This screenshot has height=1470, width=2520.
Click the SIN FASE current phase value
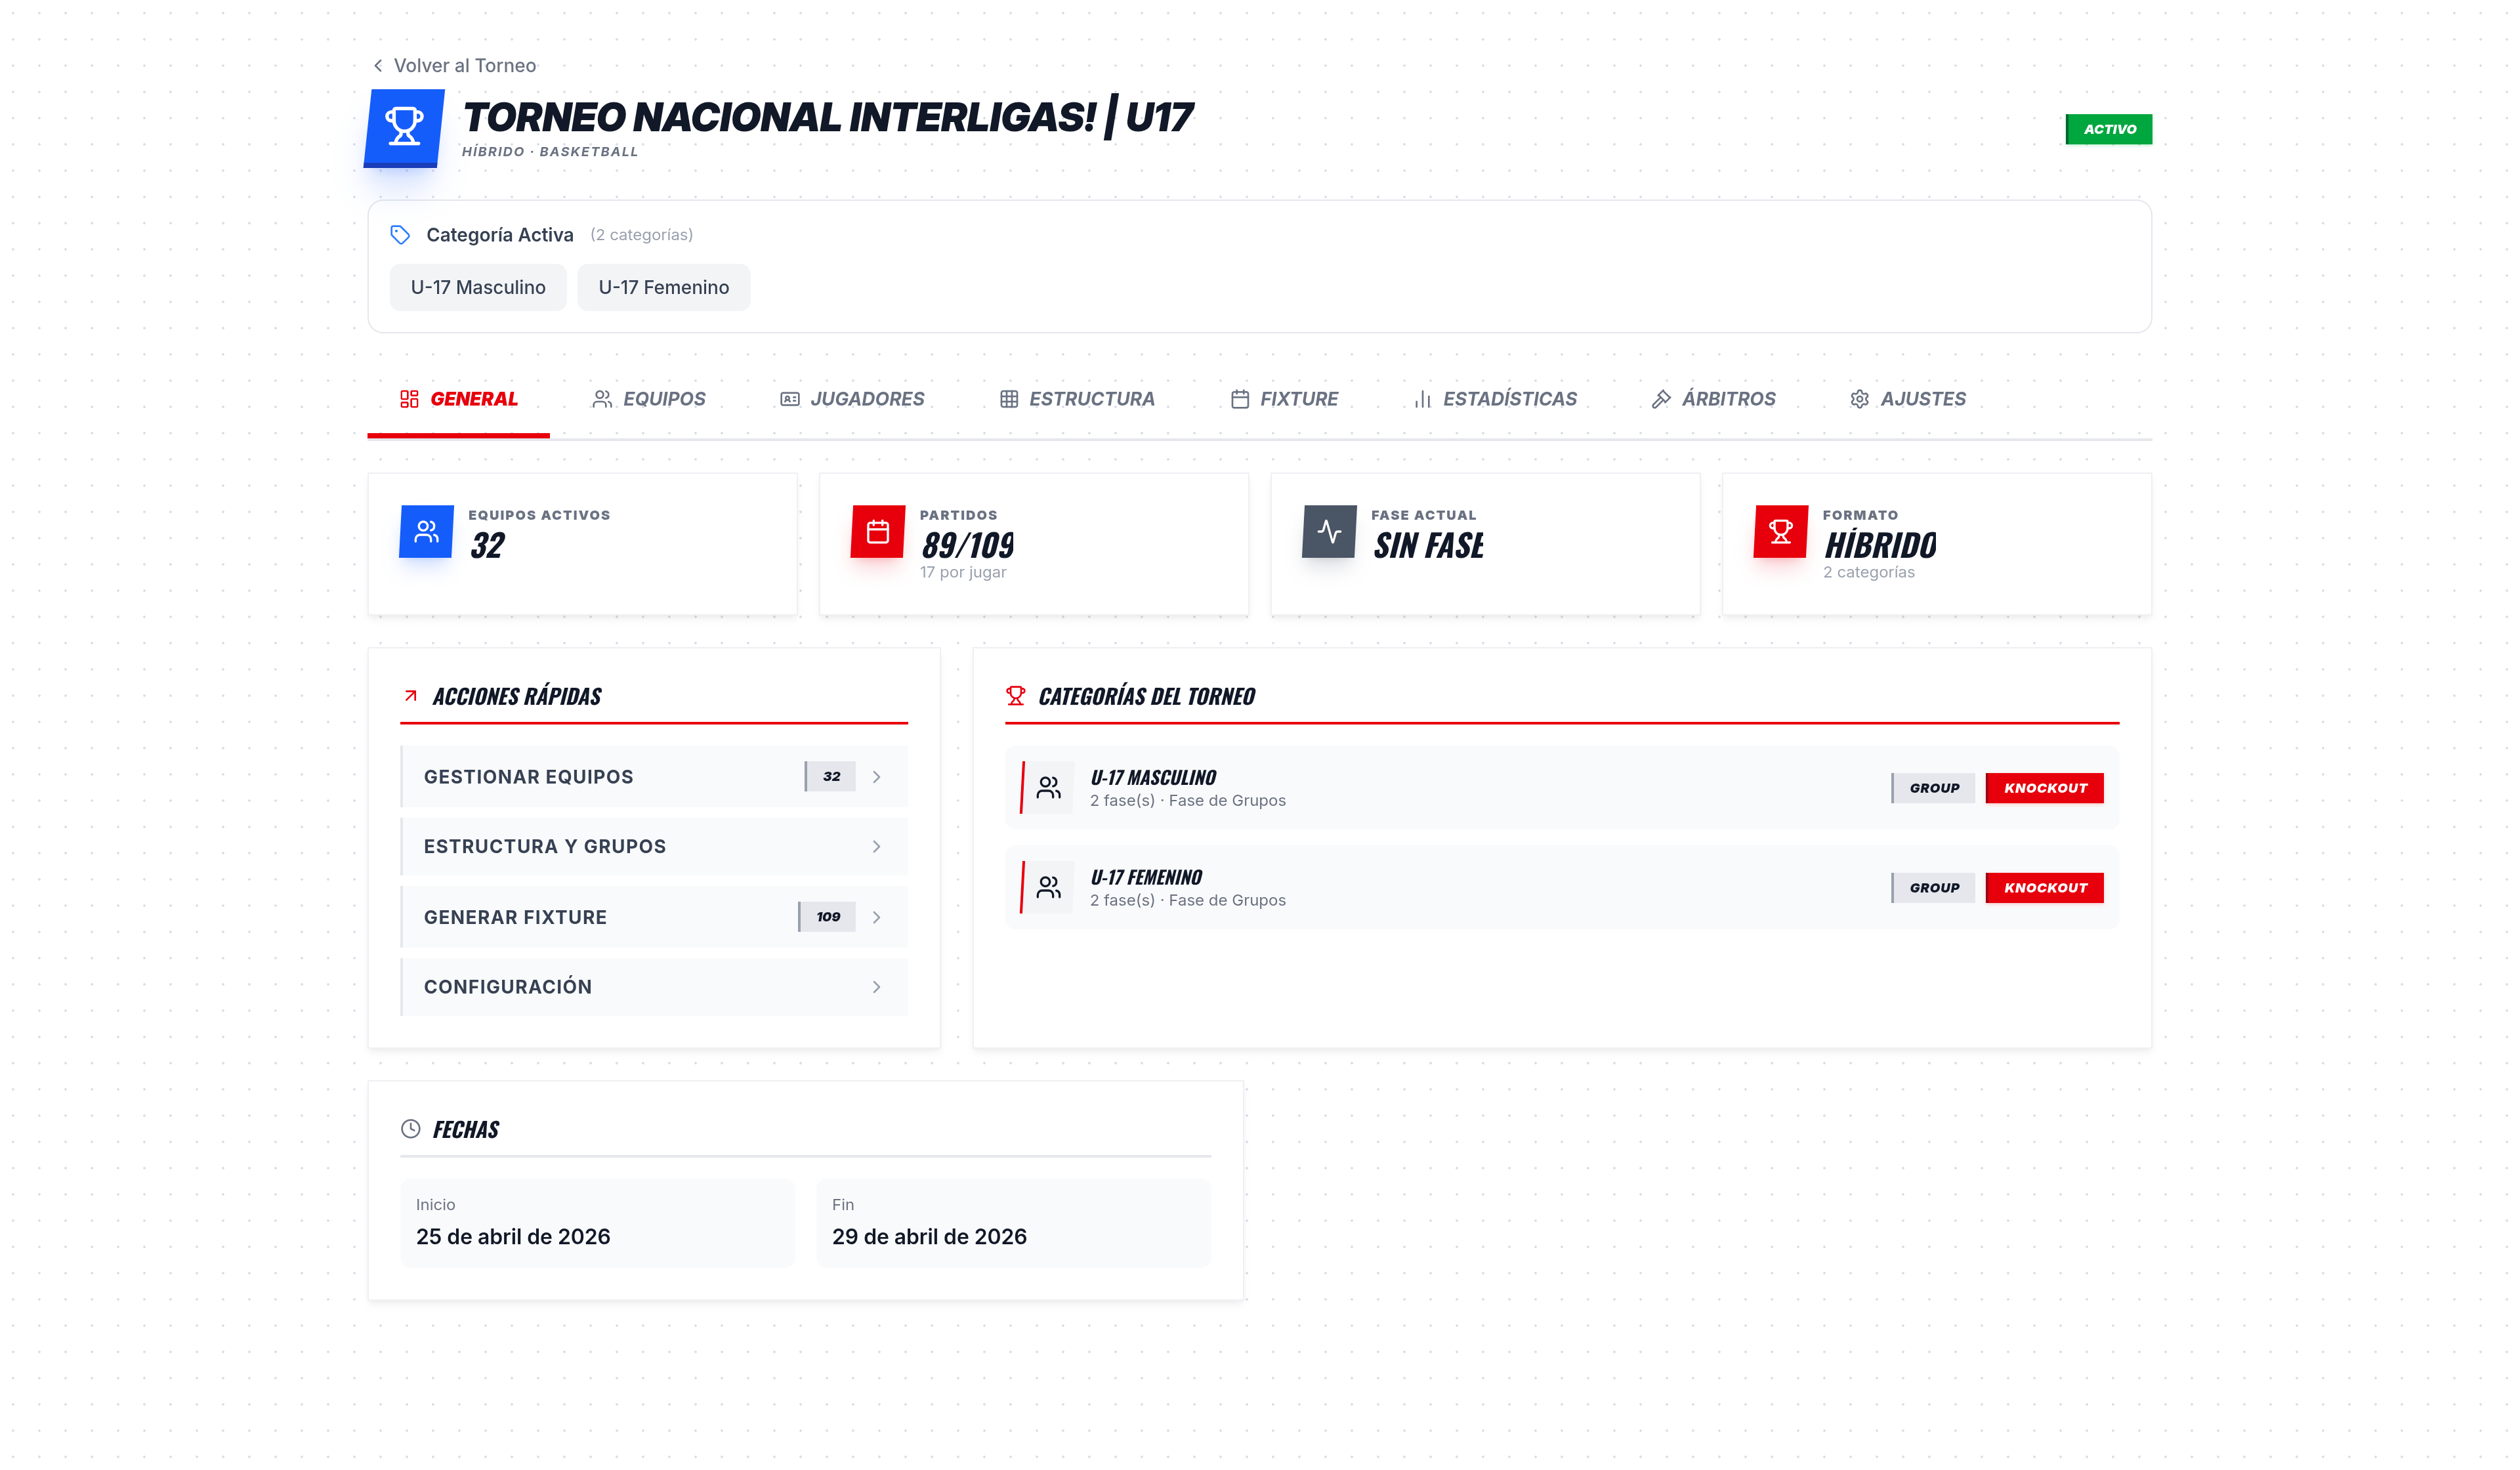1428,545
